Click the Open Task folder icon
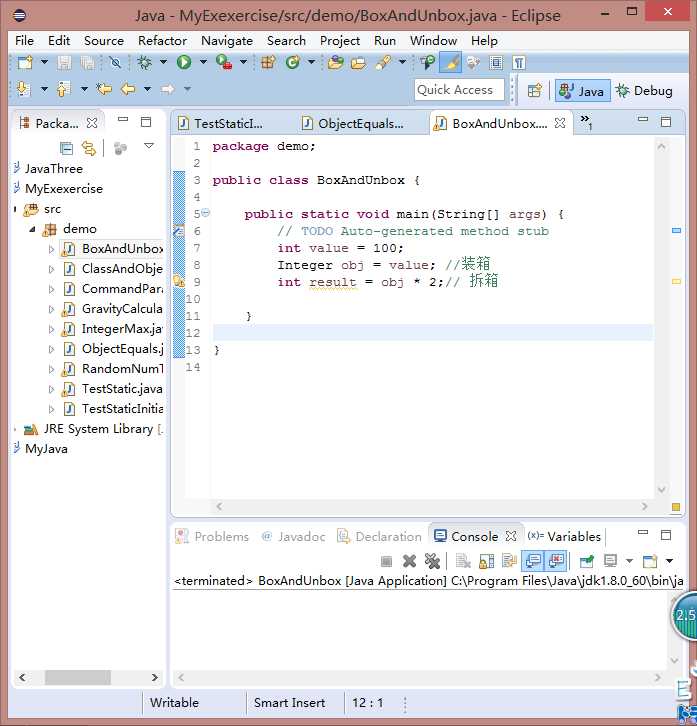Screen dimensions: 697x726 [x=358, y=62]
